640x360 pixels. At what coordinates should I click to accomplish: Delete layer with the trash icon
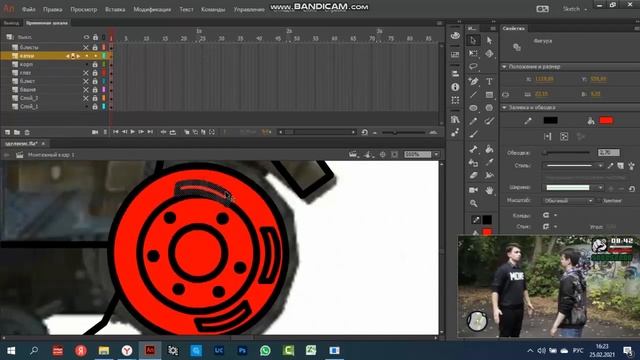(27, 132)
